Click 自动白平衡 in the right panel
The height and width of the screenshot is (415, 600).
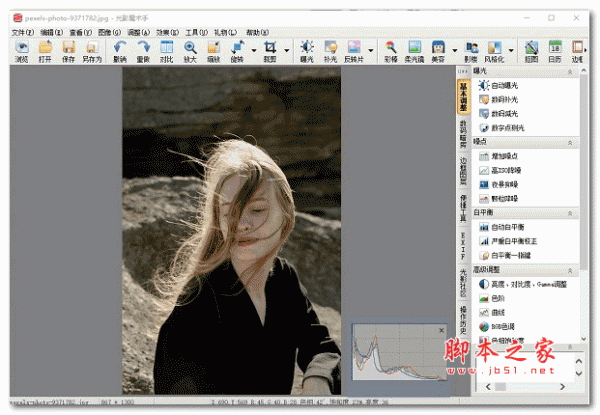pos(510,227)
